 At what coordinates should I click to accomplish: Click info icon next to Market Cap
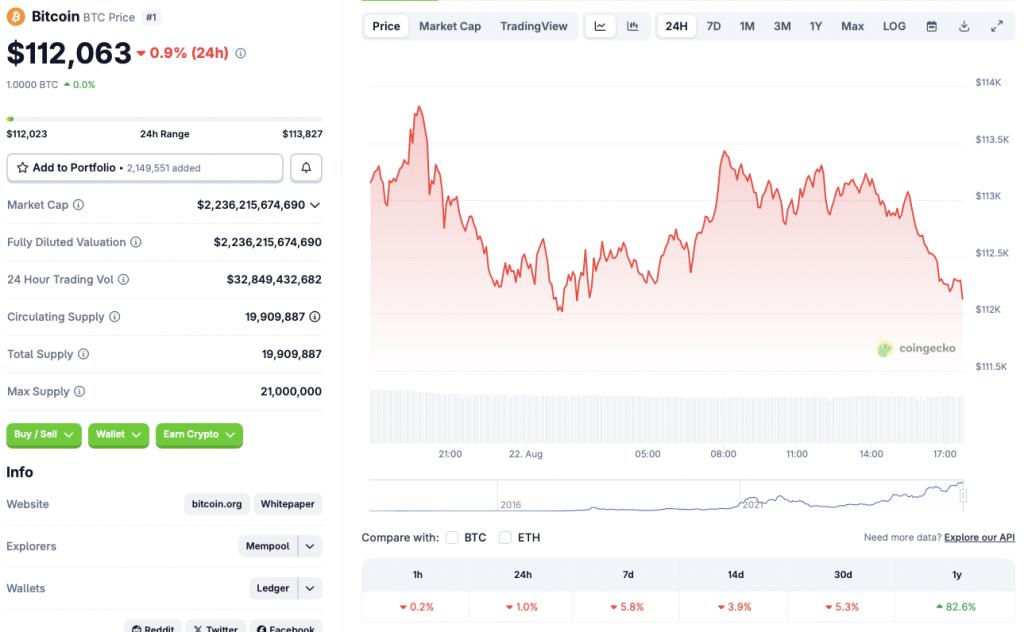click(79, 205)
